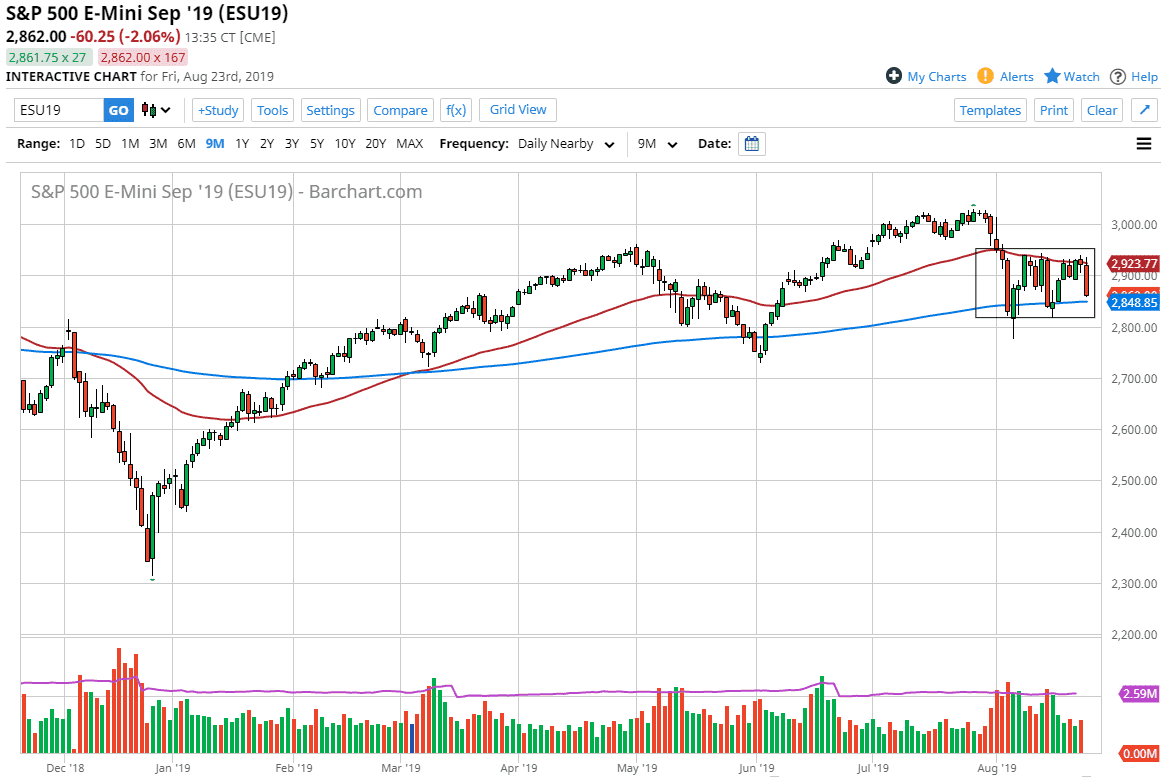This screenshot has height=777, width=1173.
Task: Click the expand chart arrow icon
Action: pyautogui.click(x=1143, y=110)
